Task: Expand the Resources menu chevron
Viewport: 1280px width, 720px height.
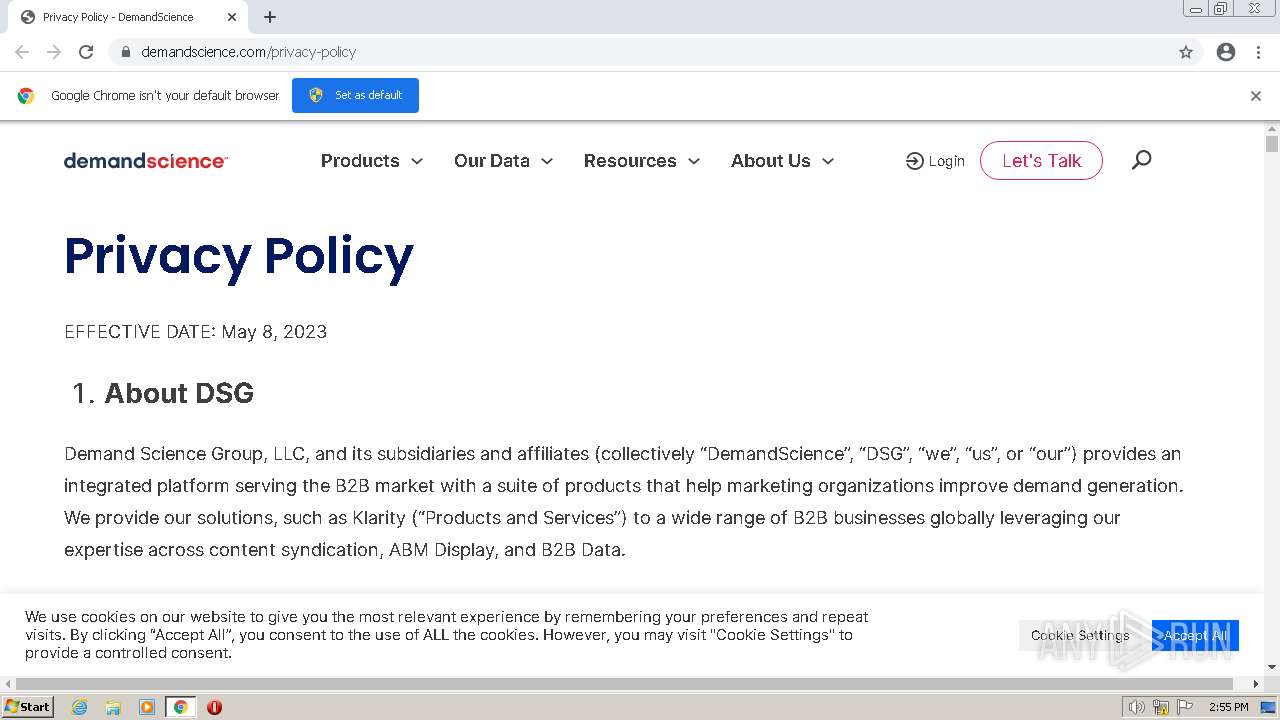Action: pos(694,161)
